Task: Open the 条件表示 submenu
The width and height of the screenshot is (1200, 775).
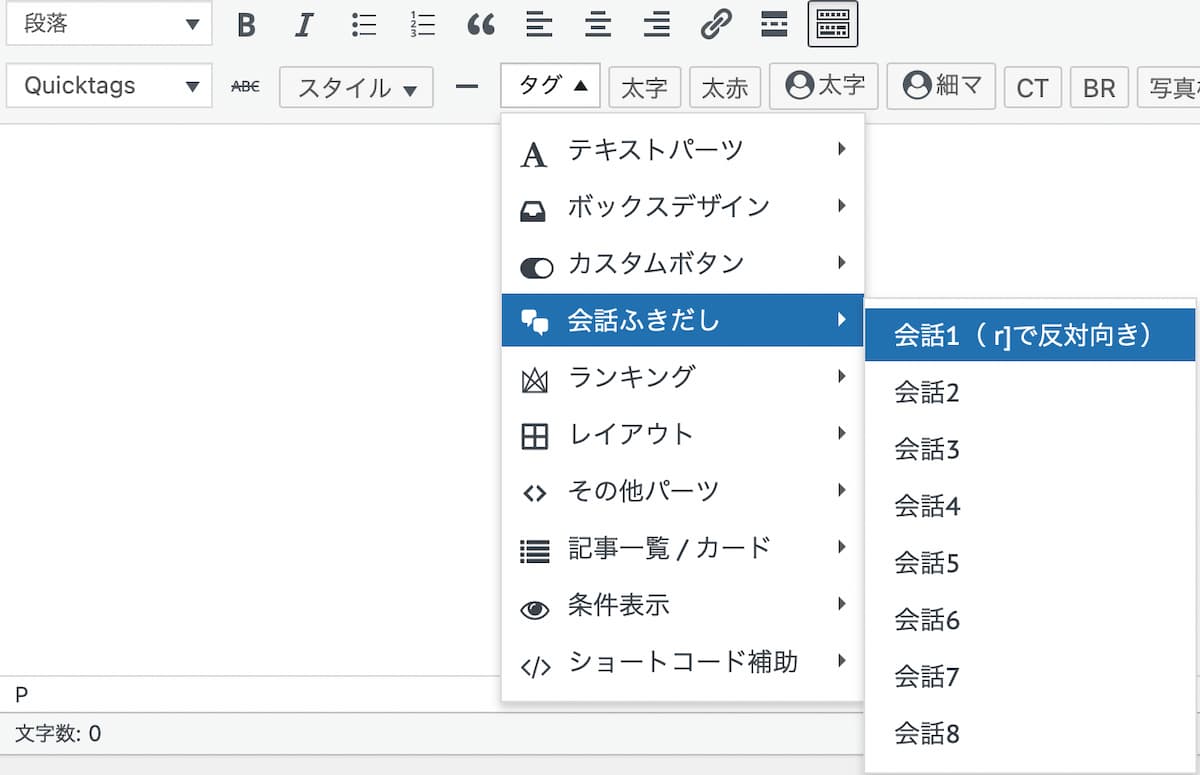Action: (683, 605)
